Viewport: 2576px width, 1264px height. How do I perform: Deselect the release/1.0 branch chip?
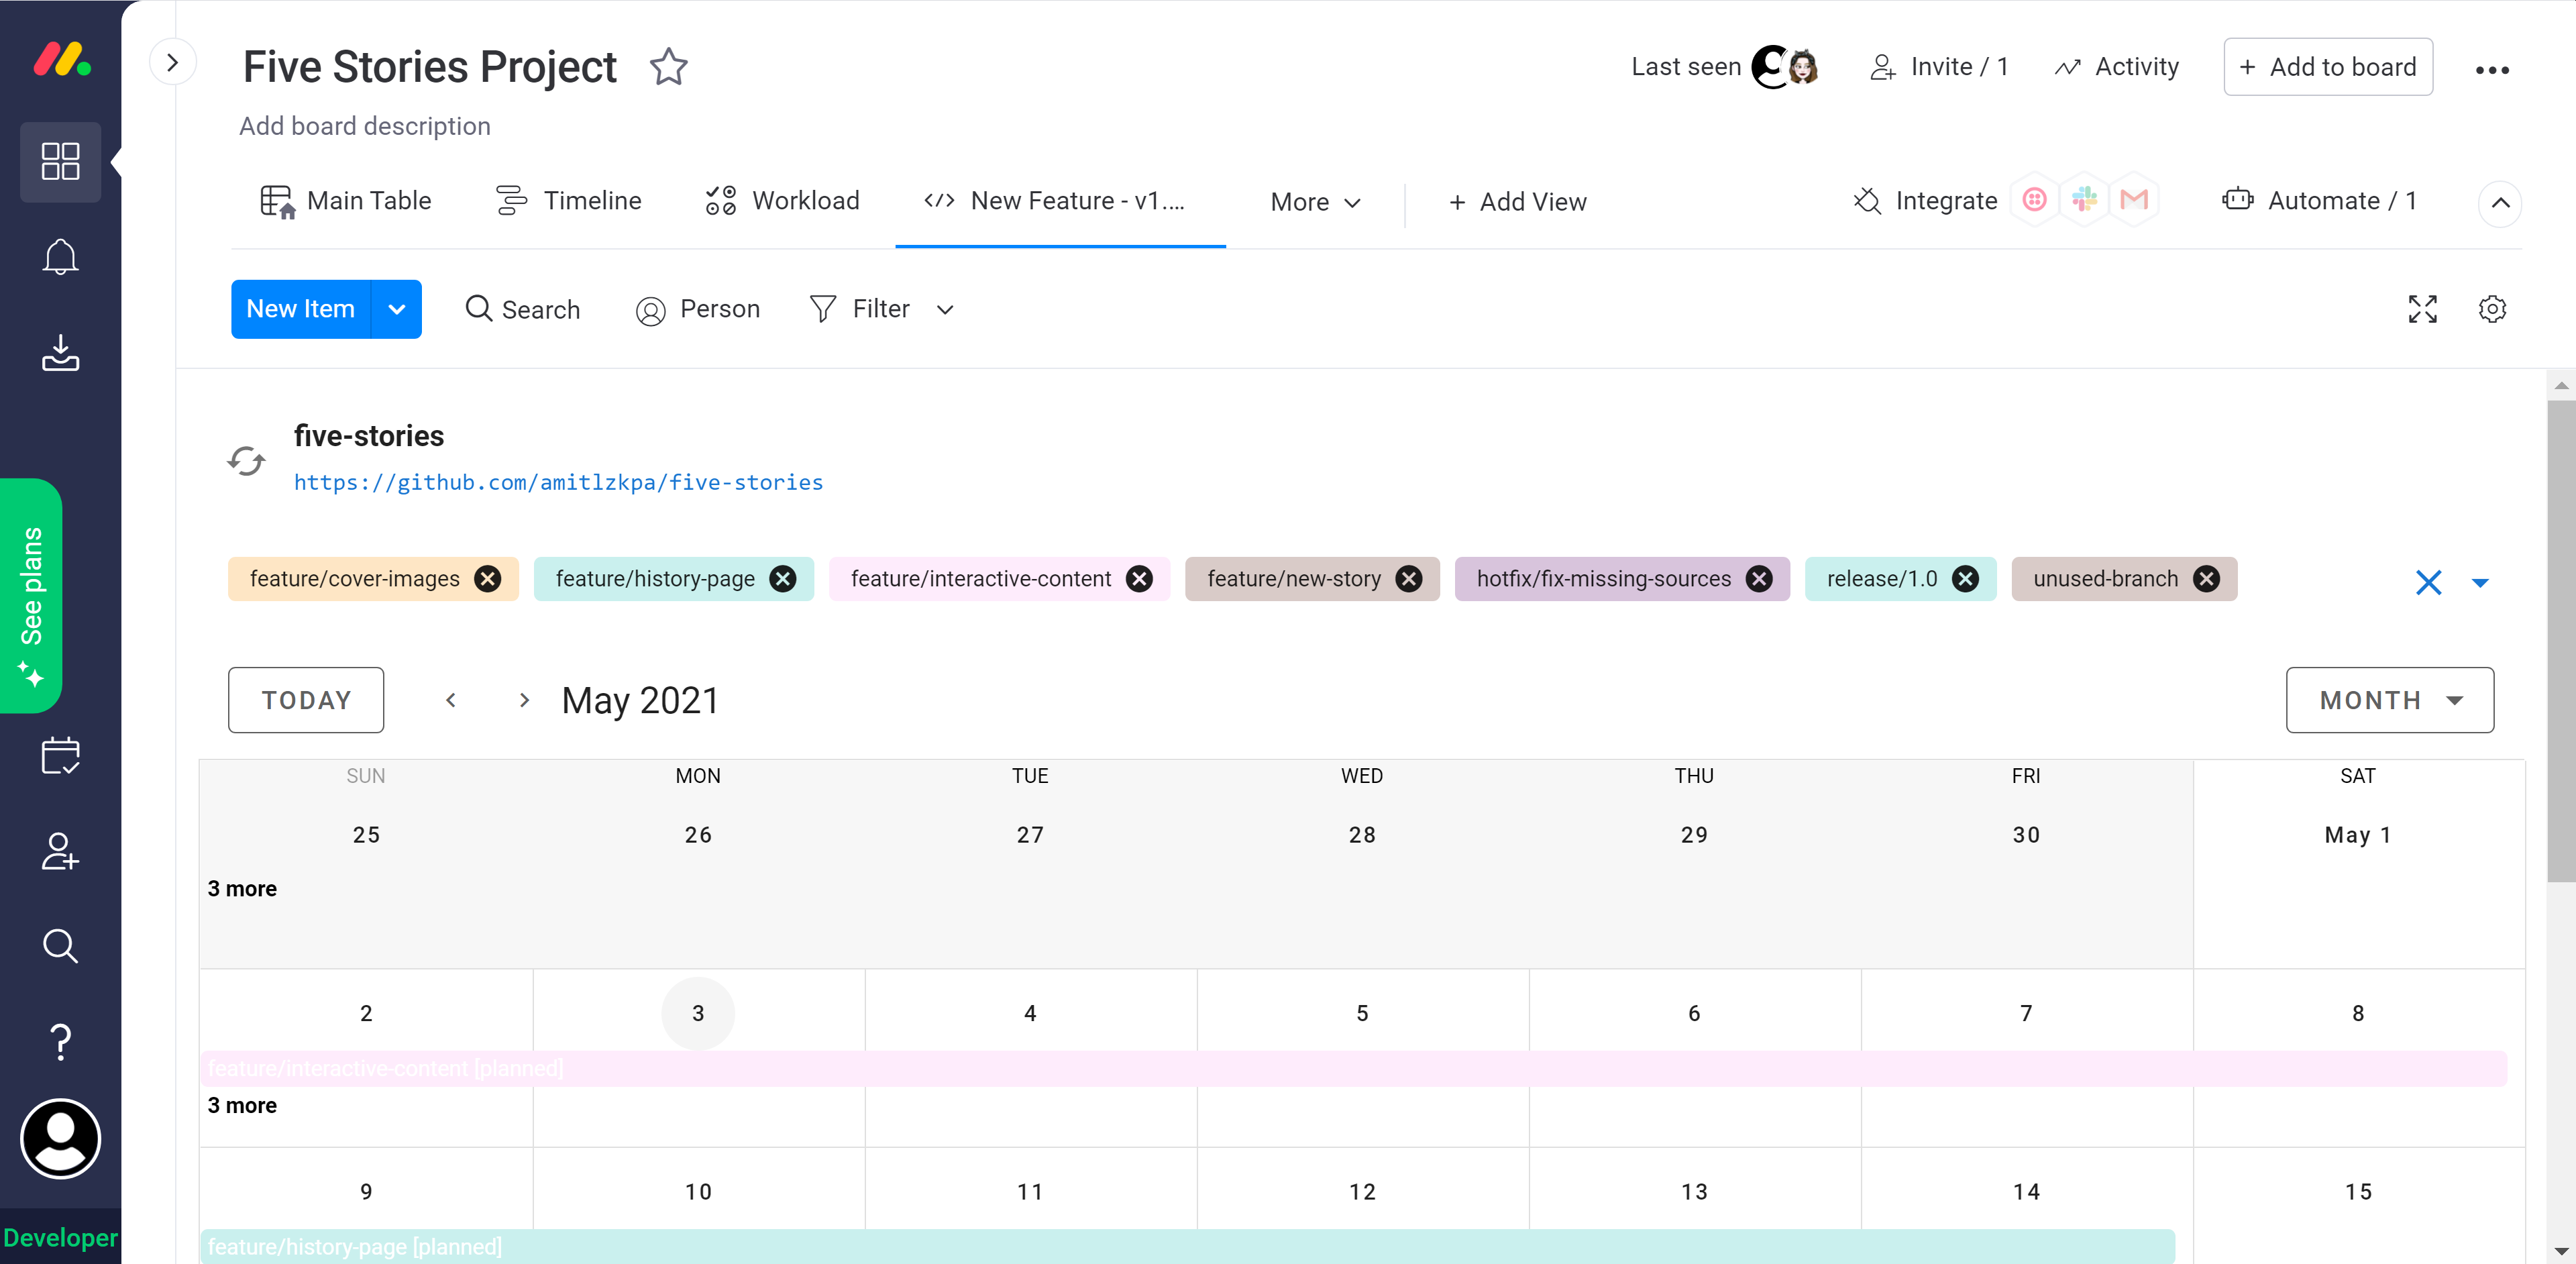1965,579
